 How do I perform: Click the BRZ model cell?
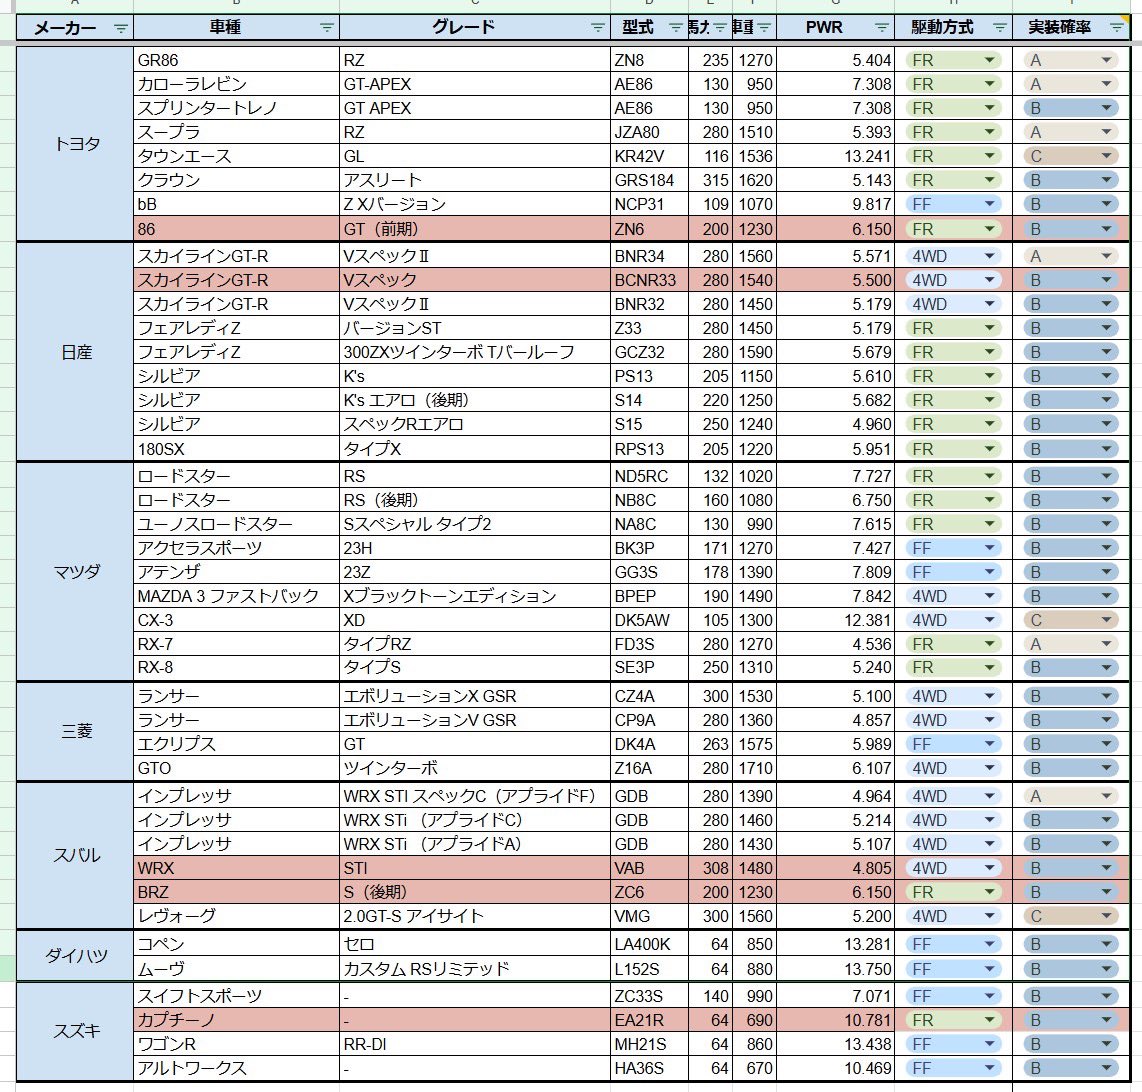(237, 892)
